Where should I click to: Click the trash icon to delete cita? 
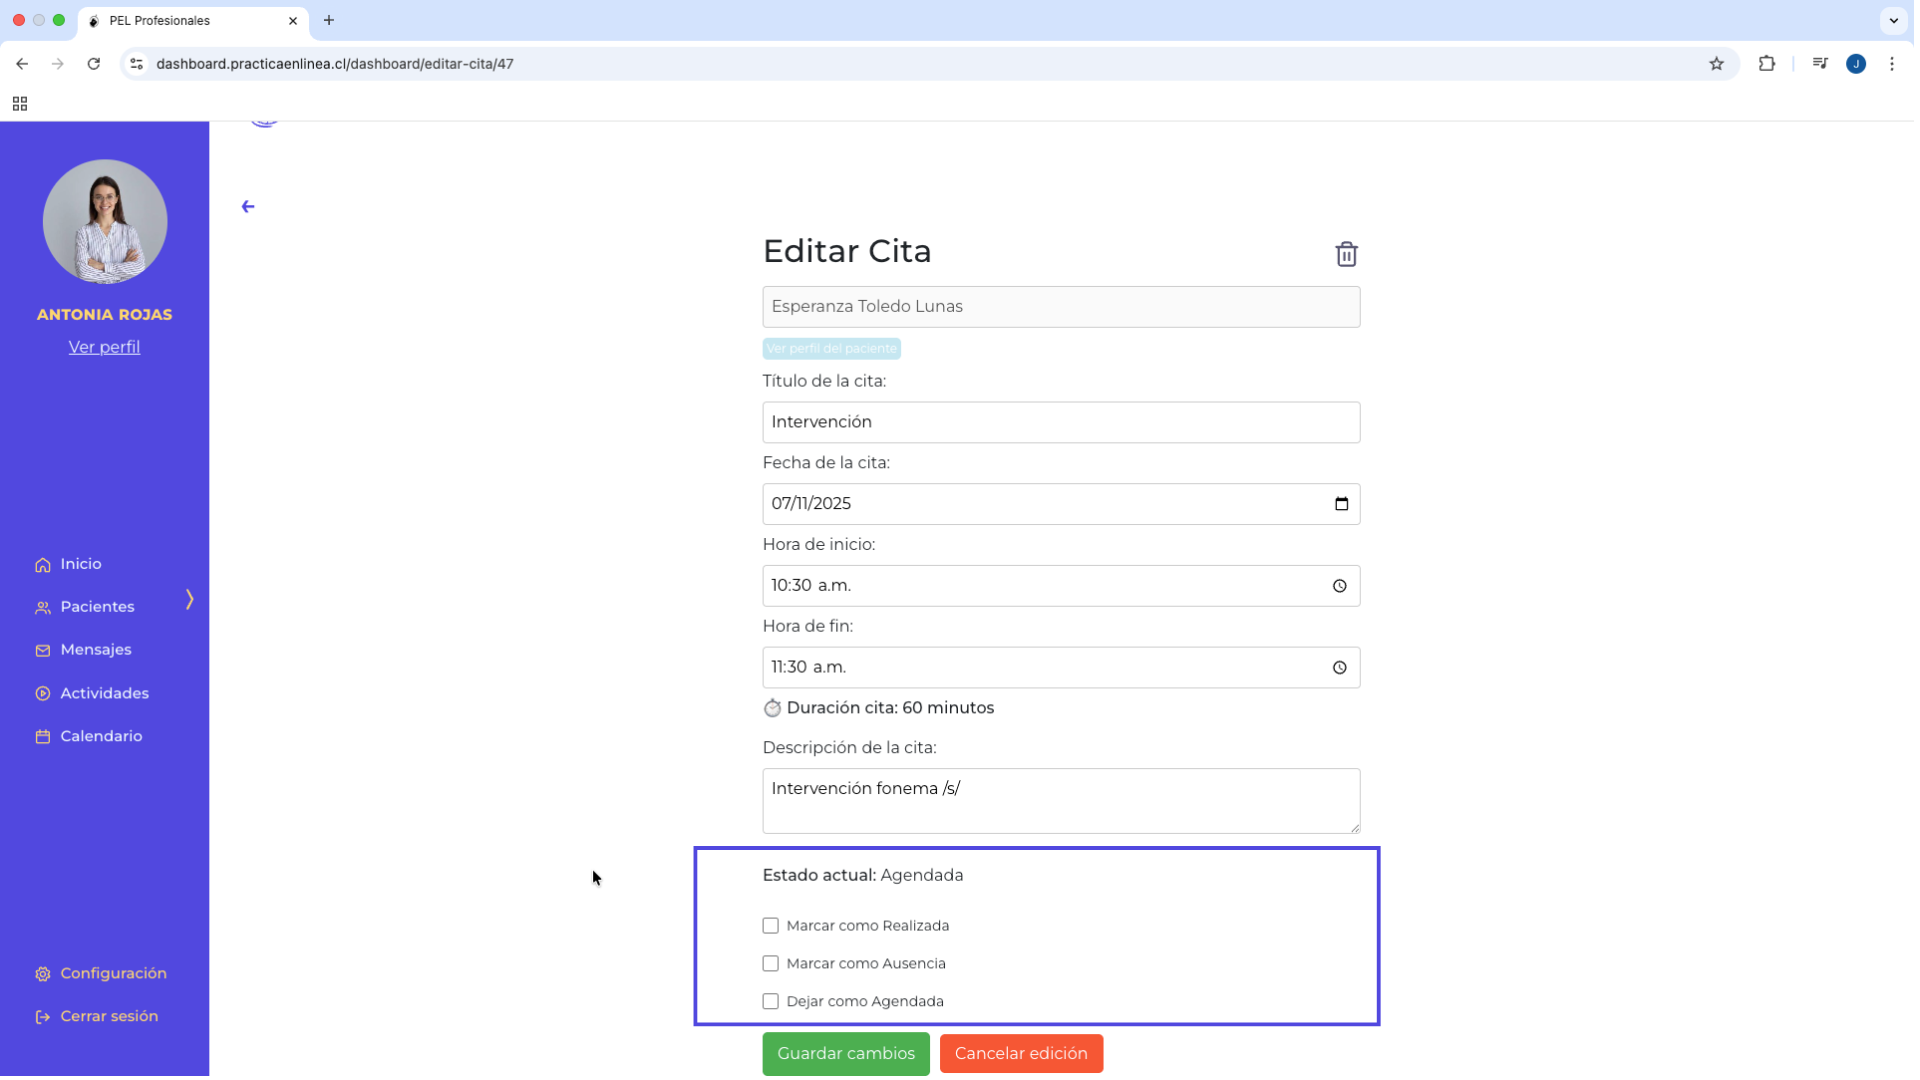pyautogui.click(x=1349, y=255)
